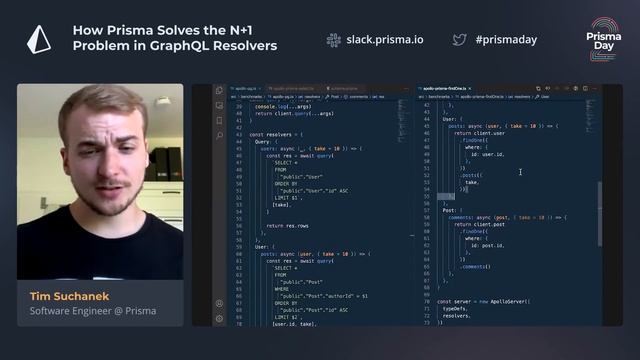Switch to the apollo-pg.ts tab
640x360 pixels.
pyautogui.click(x=245, y=89)
